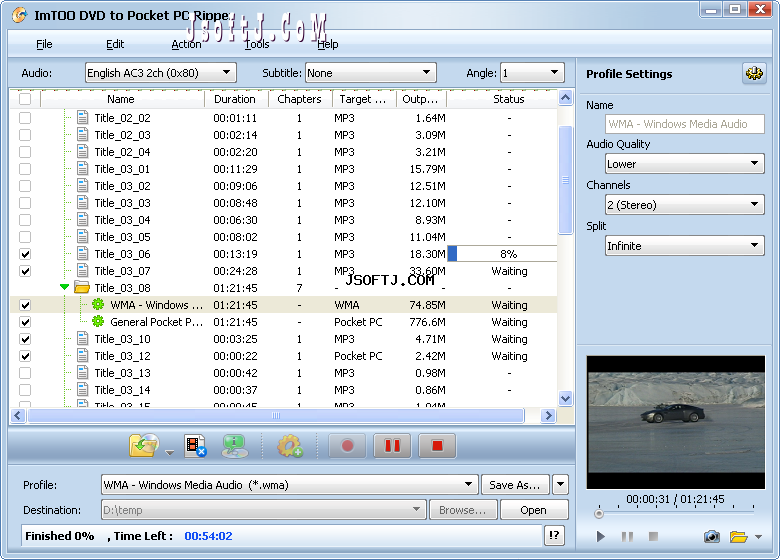Open snapshot folder icon under preview

tap(738, 537)
